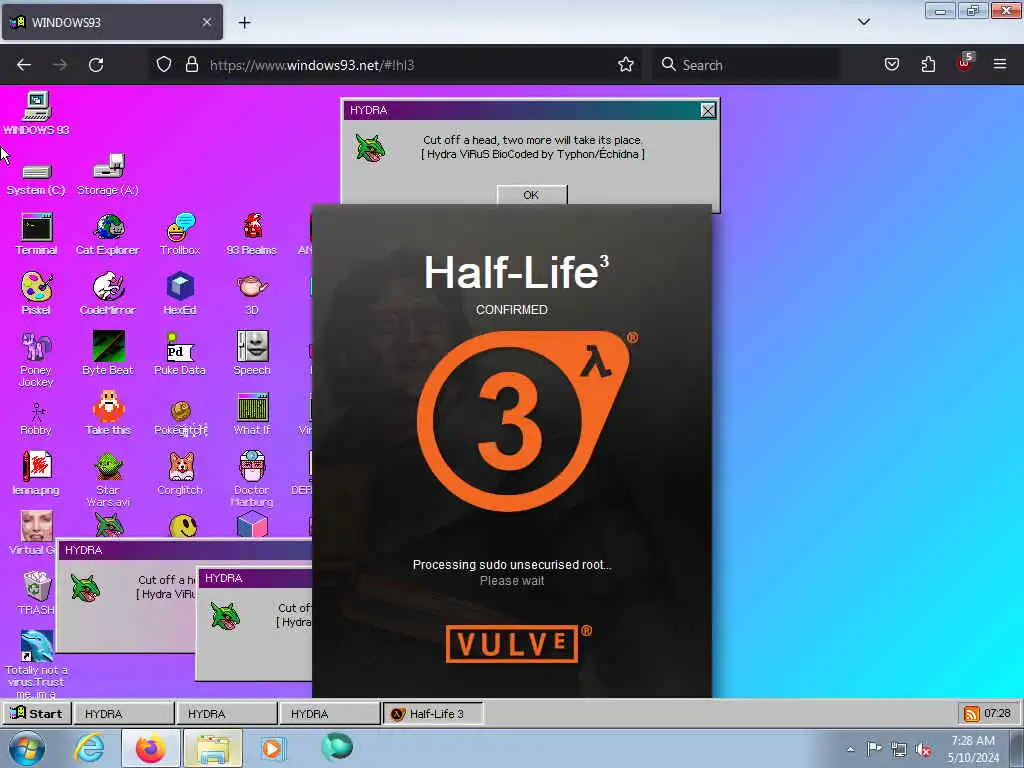The width and height of the screenshot is (1024, 768).
Task: Open the system clock 7:28 AM
Action: click(x=973, y=748)
